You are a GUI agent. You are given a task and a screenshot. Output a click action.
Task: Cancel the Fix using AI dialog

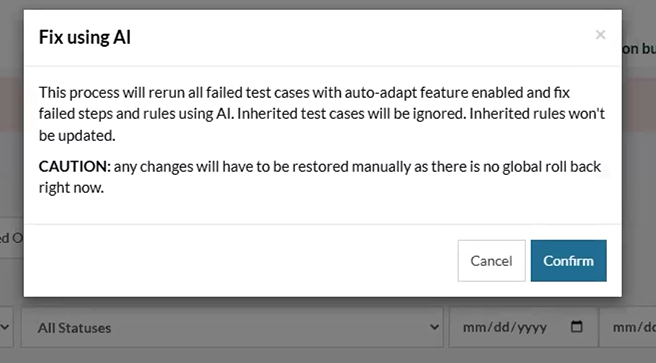tap(491, 261)
